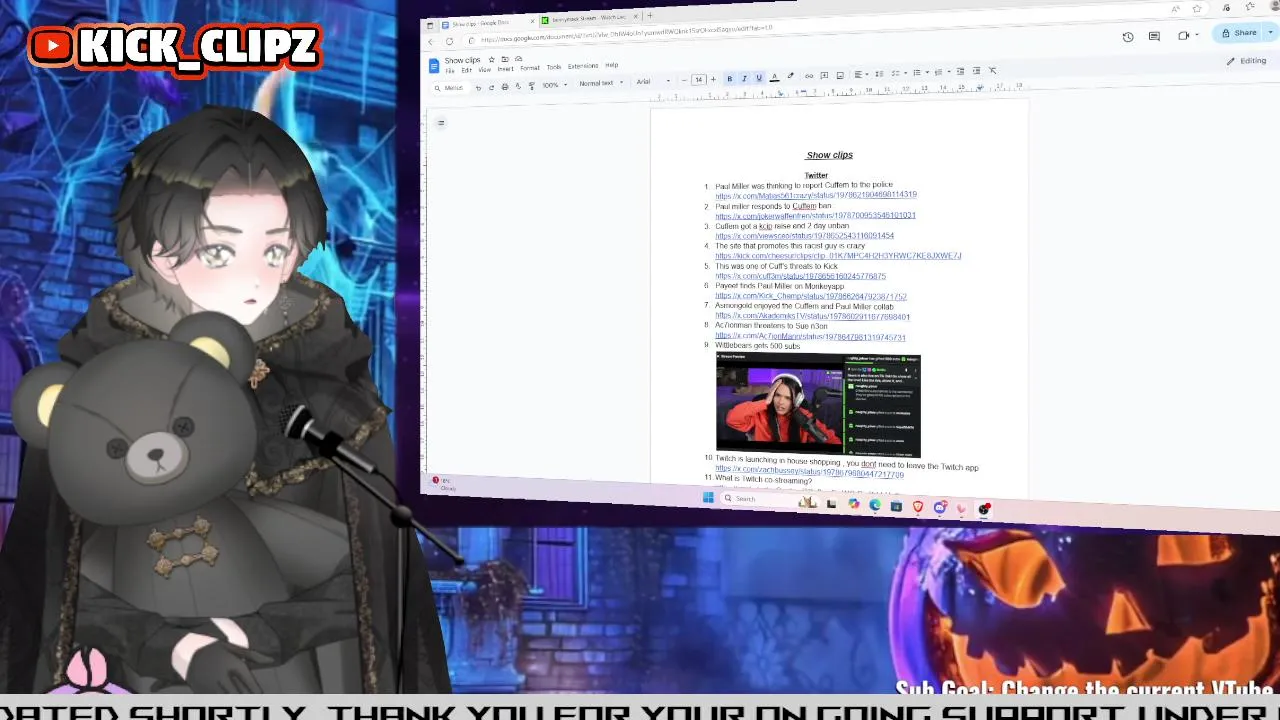The image size is (1280, 720).
Task: Open the Normal text style dropdown
Action: tap(601, 83)
